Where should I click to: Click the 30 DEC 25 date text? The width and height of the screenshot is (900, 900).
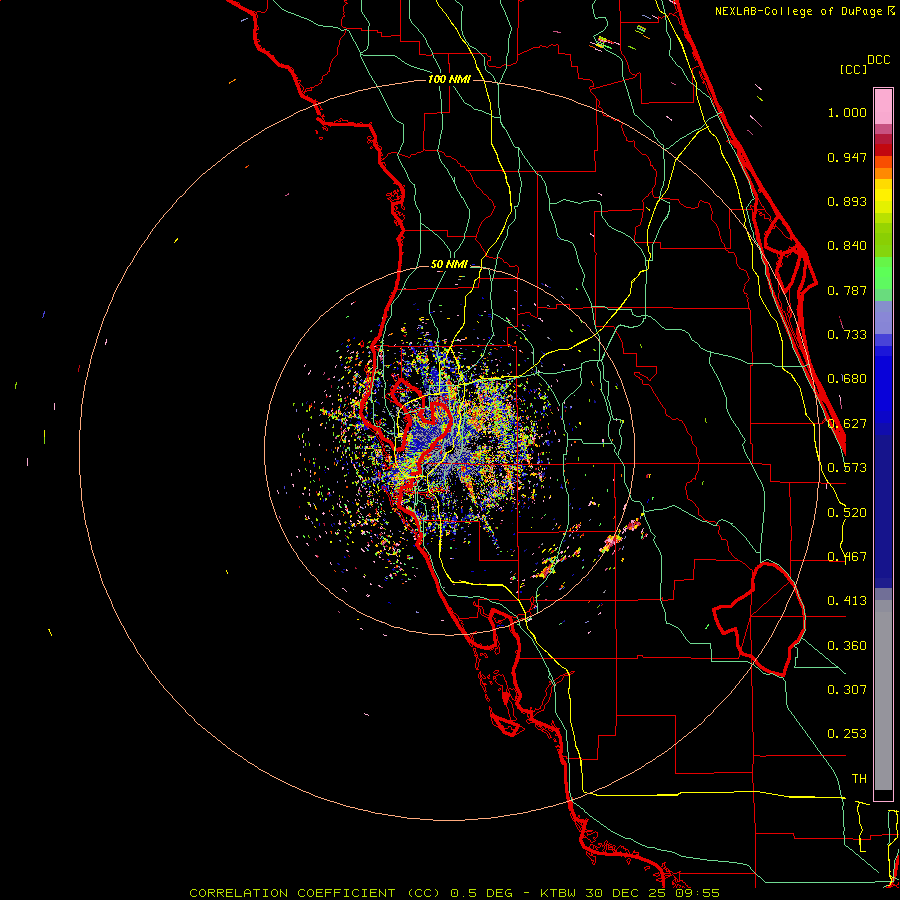tap(626, 893)
